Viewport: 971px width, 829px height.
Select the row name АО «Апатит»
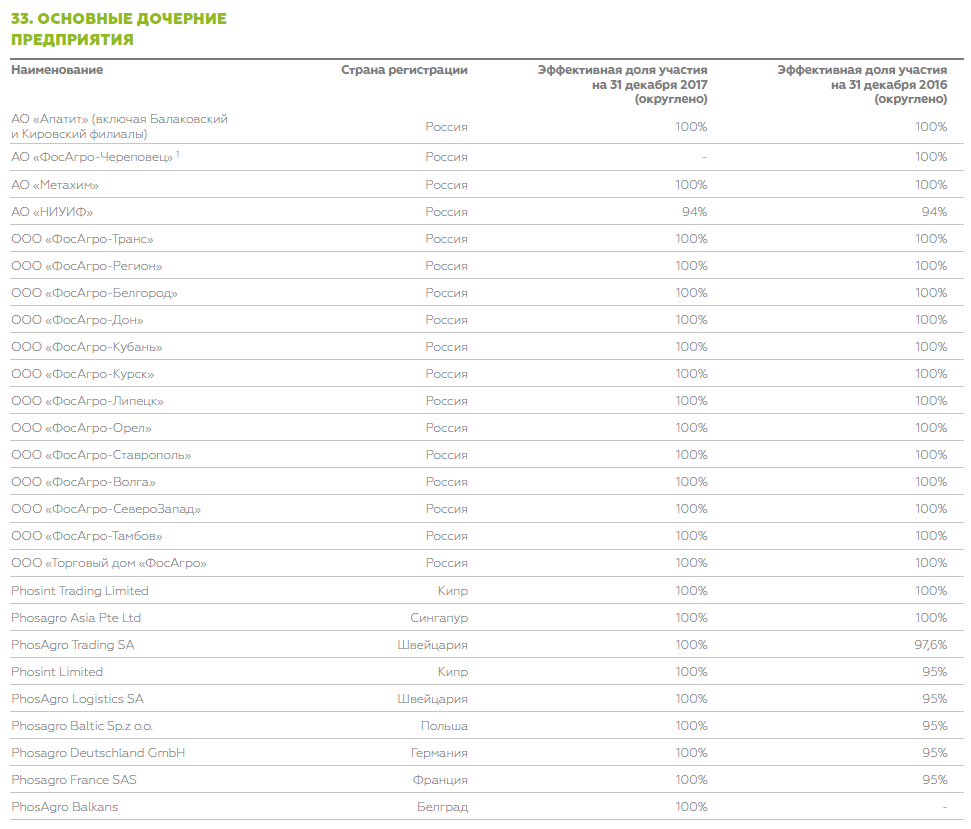(120, 126)
